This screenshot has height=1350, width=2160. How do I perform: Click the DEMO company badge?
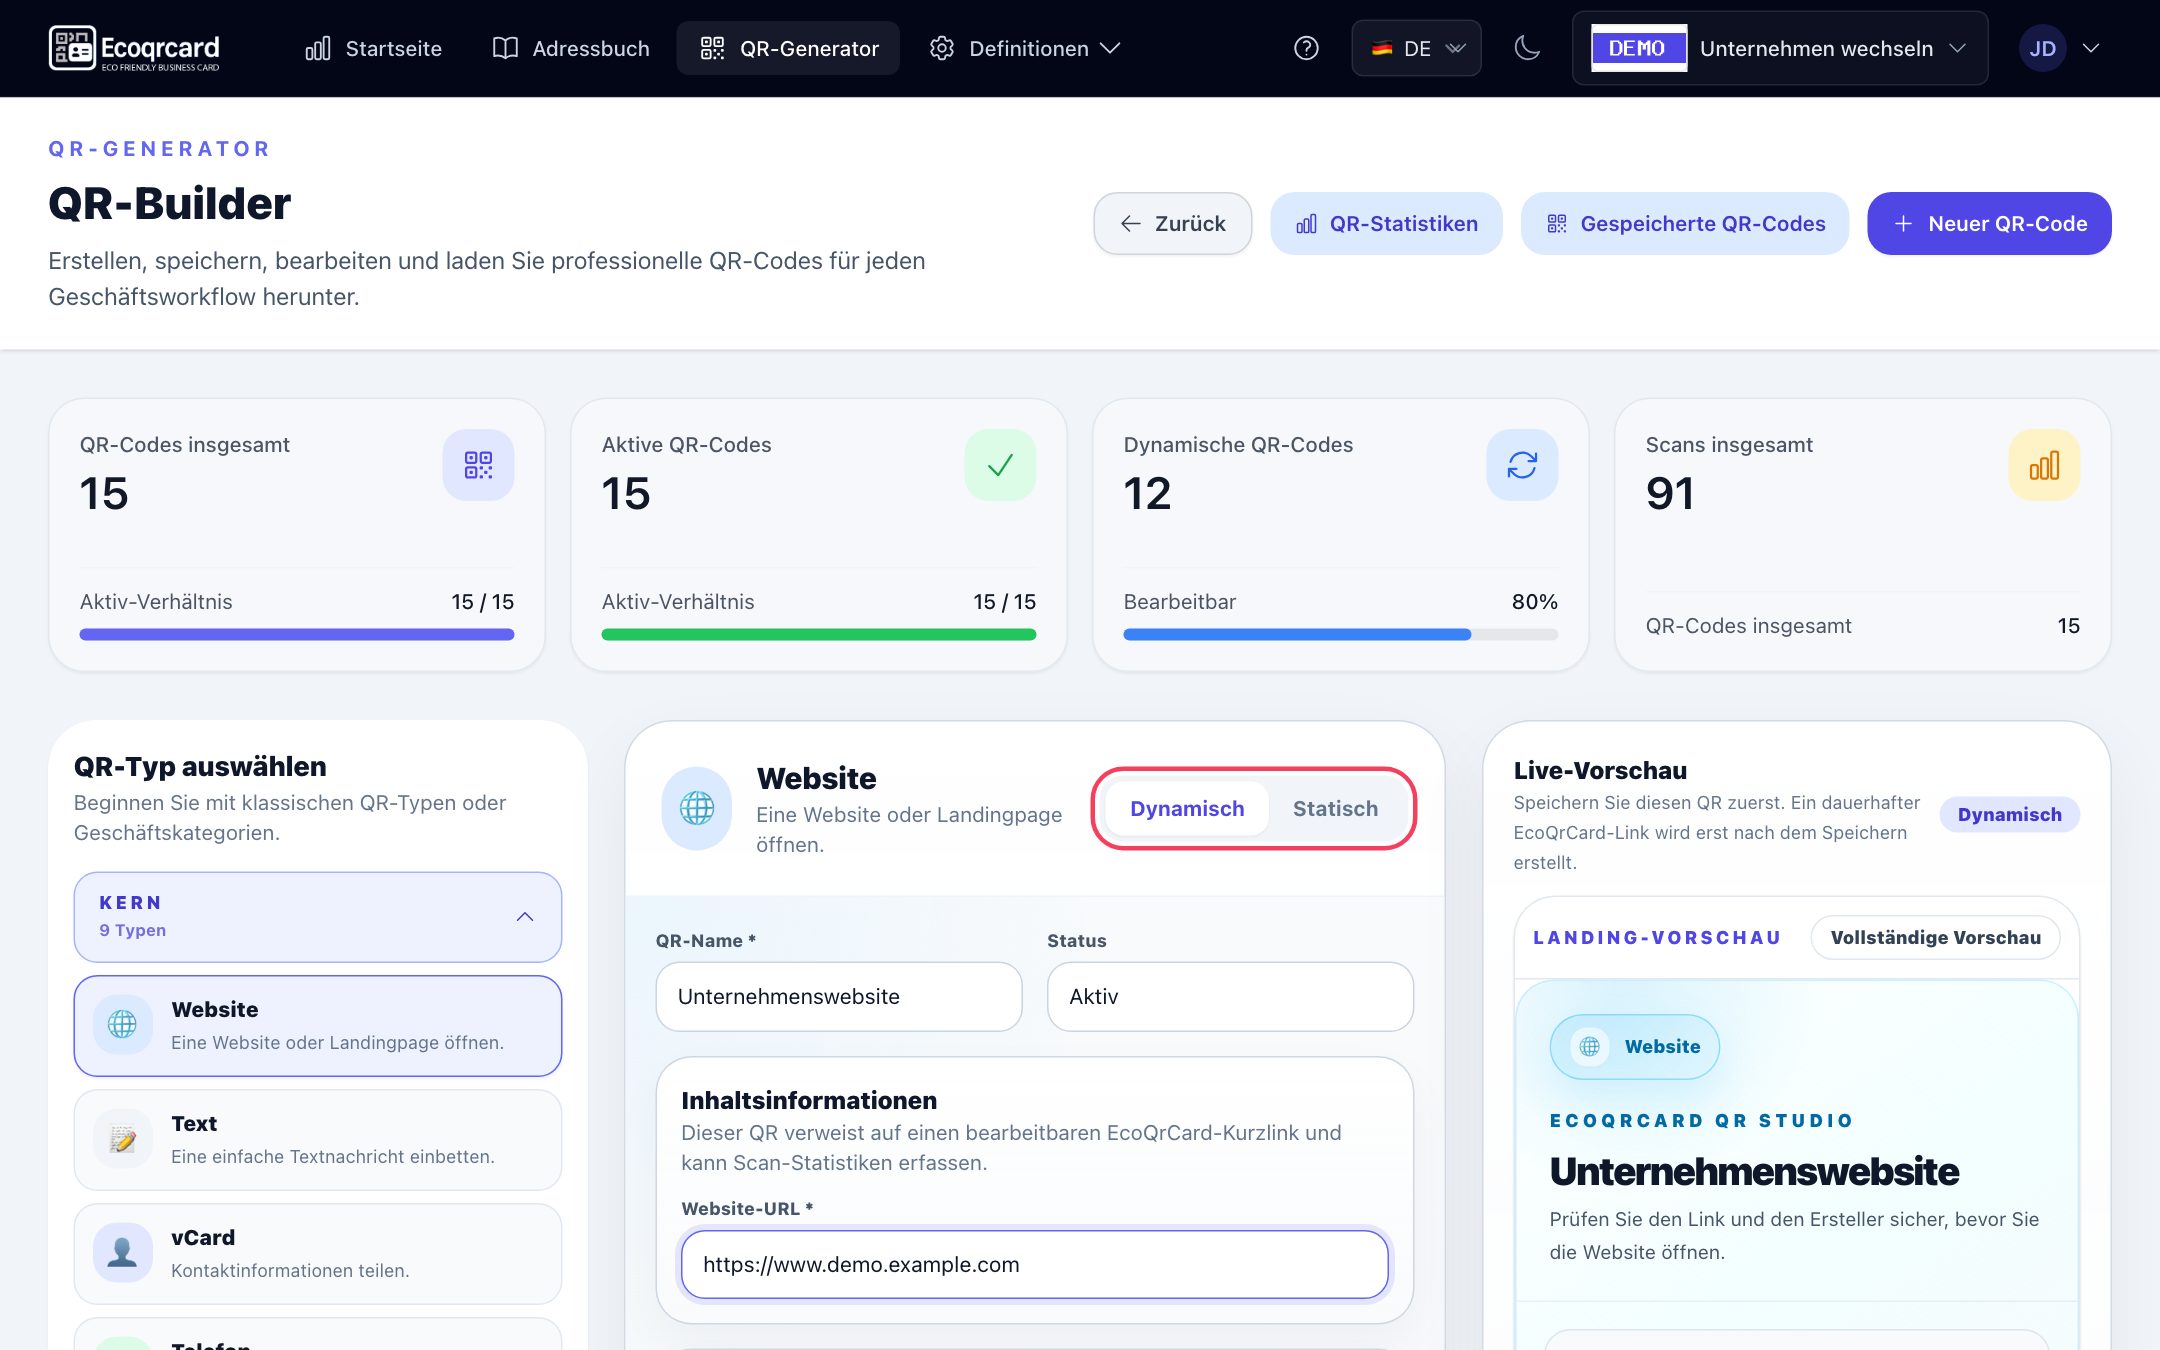pyautogui.click(x=1638, y=48)
